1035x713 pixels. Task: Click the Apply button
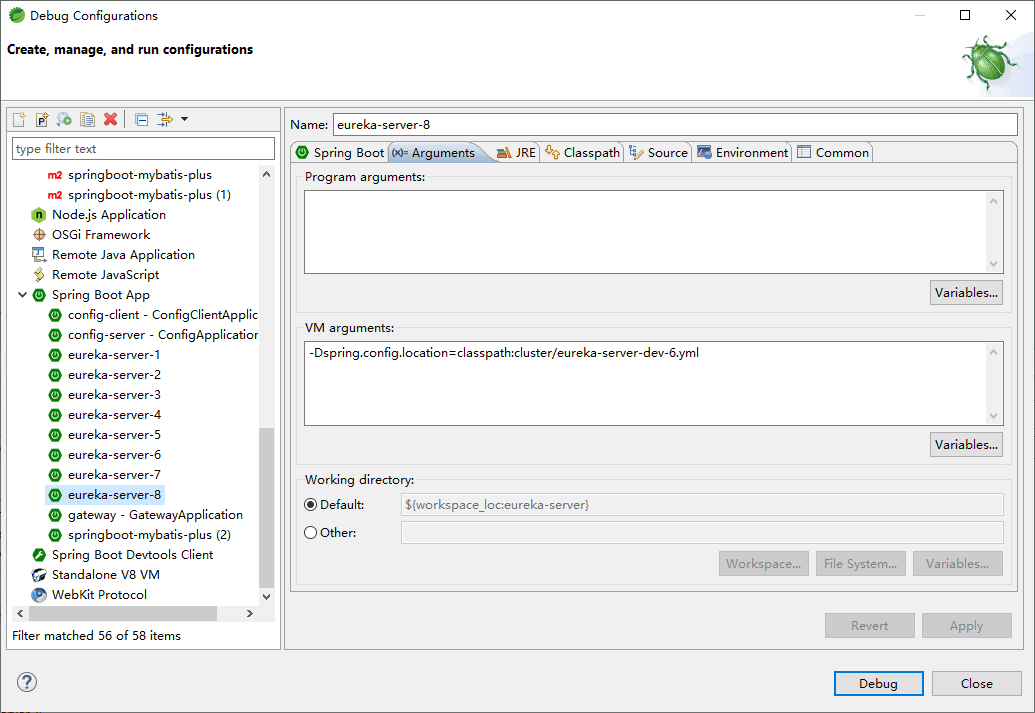966,625
